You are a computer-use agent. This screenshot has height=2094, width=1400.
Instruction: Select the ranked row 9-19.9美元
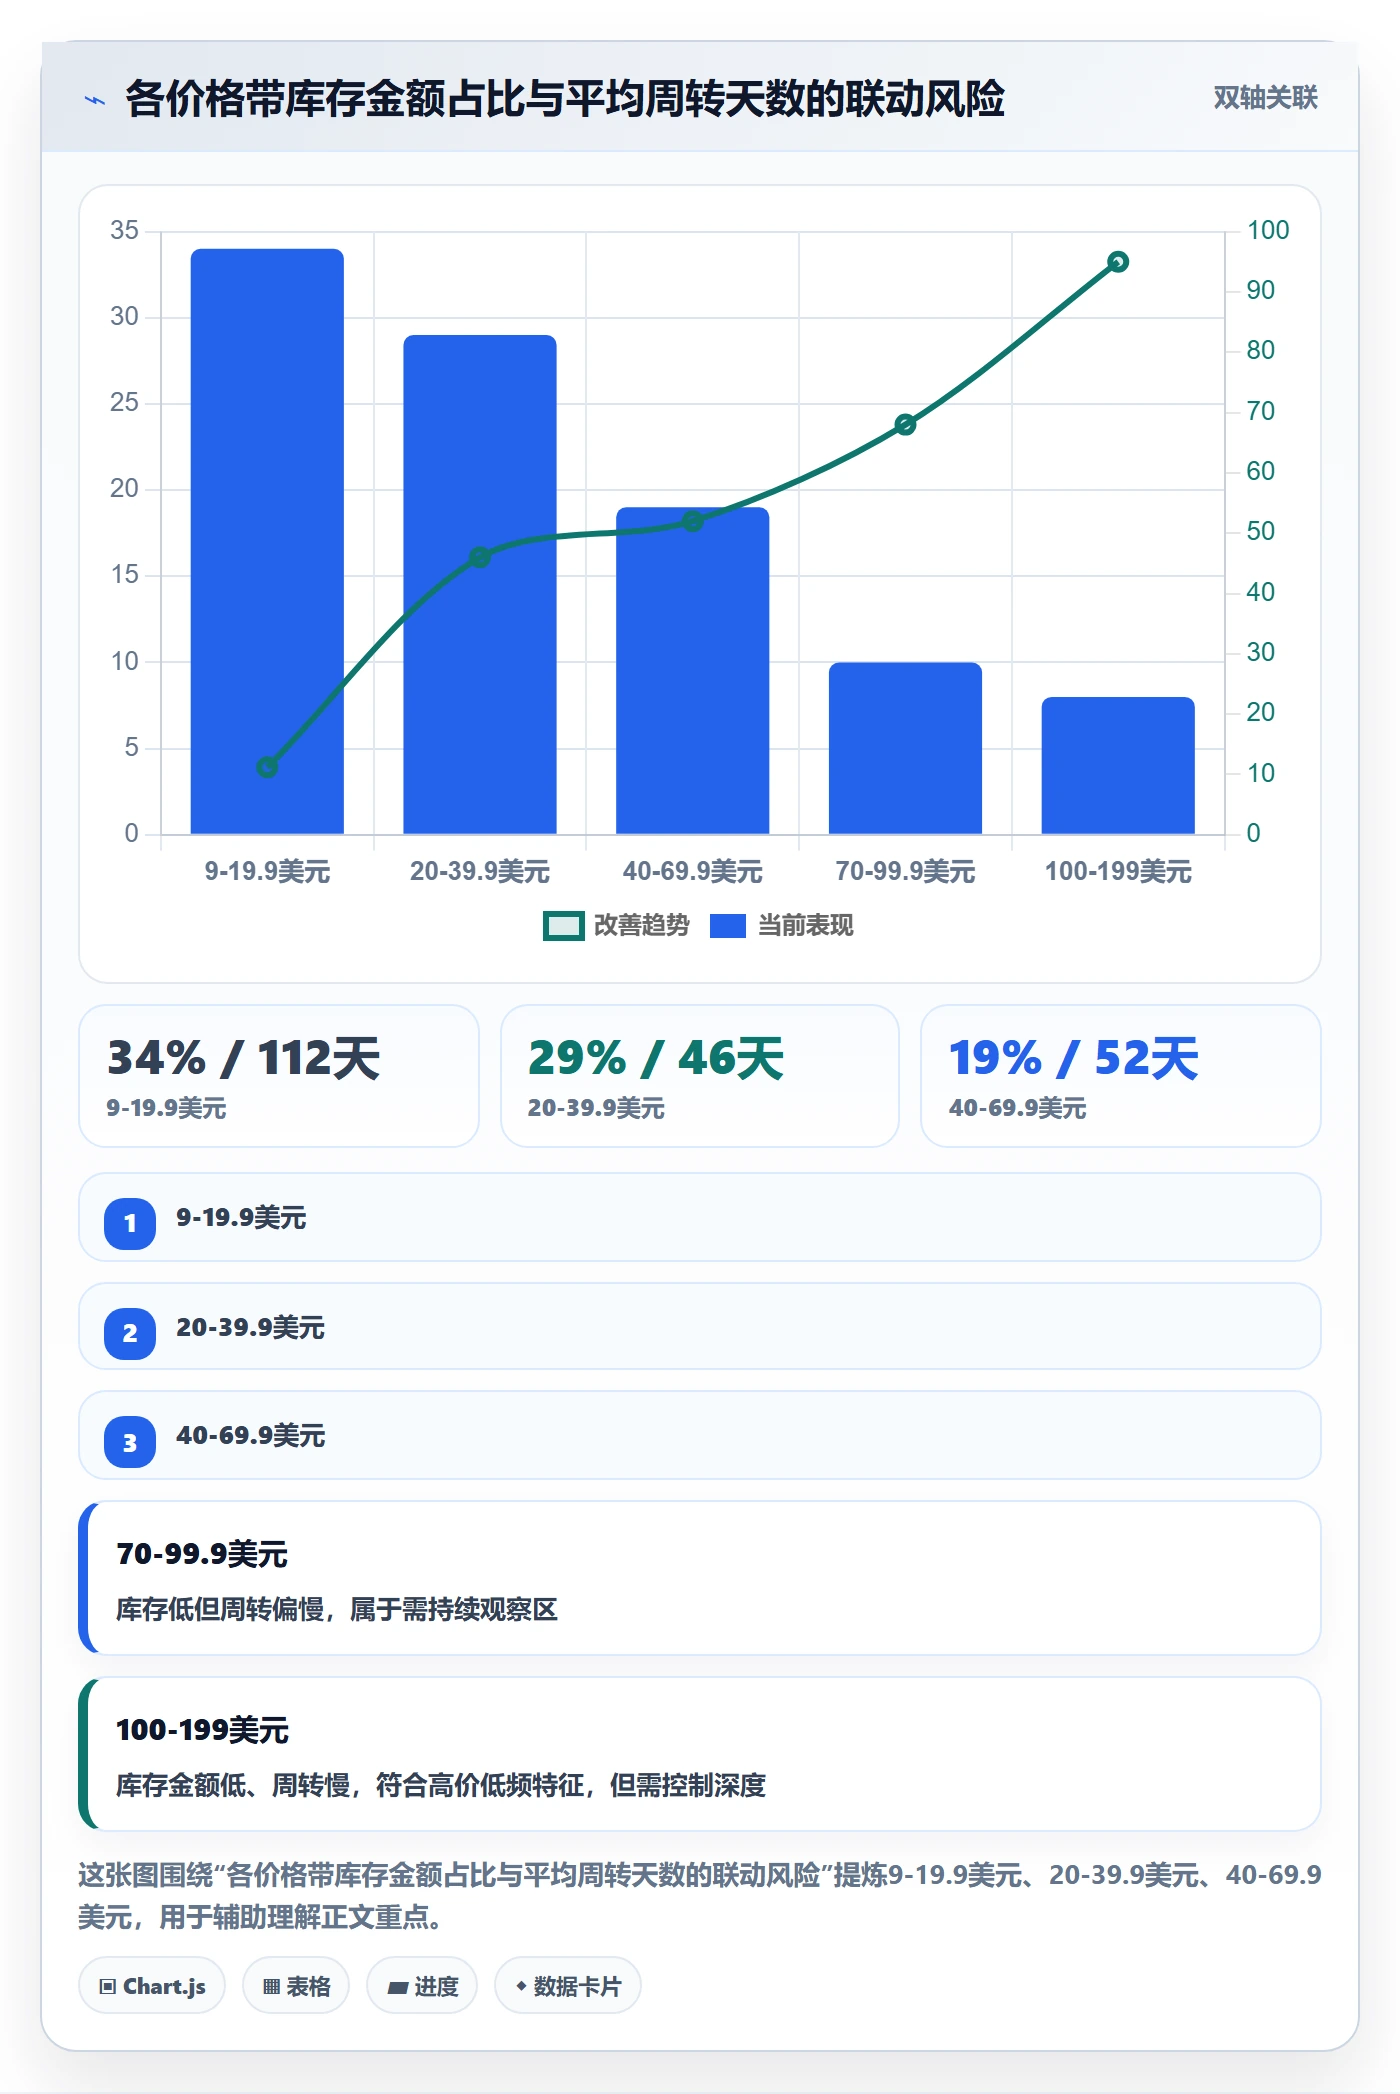pyautogui.click(x=700, y=1218)
